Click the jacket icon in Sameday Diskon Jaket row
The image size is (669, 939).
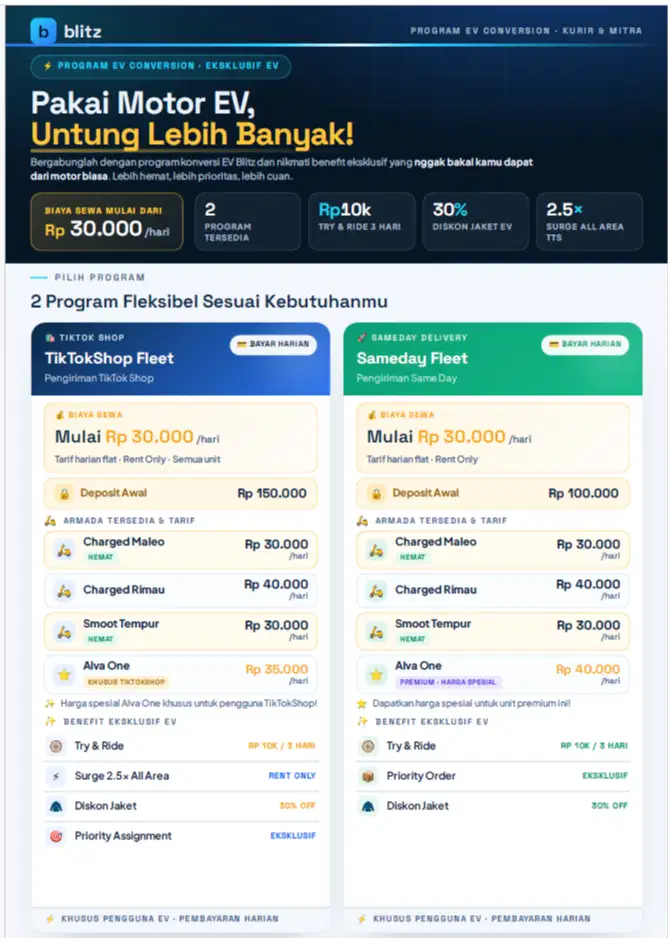pyautogui.click(x=368, y=806)
